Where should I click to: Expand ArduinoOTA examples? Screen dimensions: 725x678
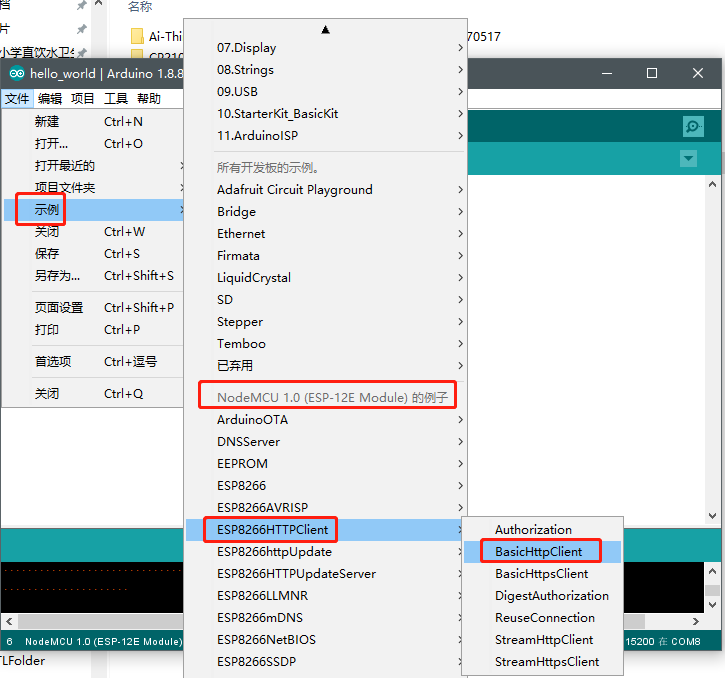point(326,419)
